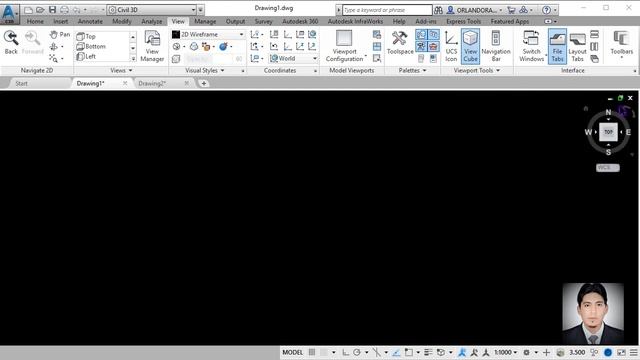Screen dimensions: 640x360
Task: Click the Viewport Configuration icon
Action: (344, 38)
